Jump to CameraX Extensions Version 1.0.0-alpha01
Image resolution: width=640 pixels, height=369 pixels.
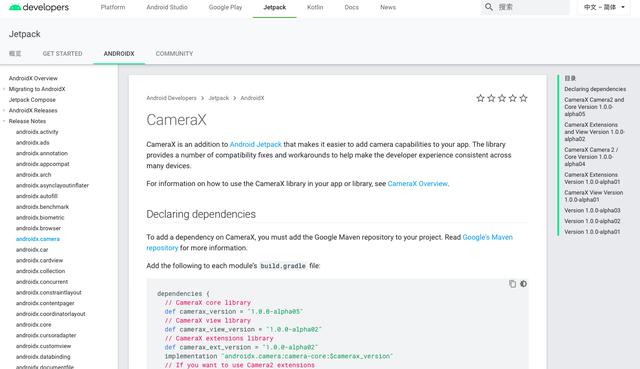click(592, 178)
